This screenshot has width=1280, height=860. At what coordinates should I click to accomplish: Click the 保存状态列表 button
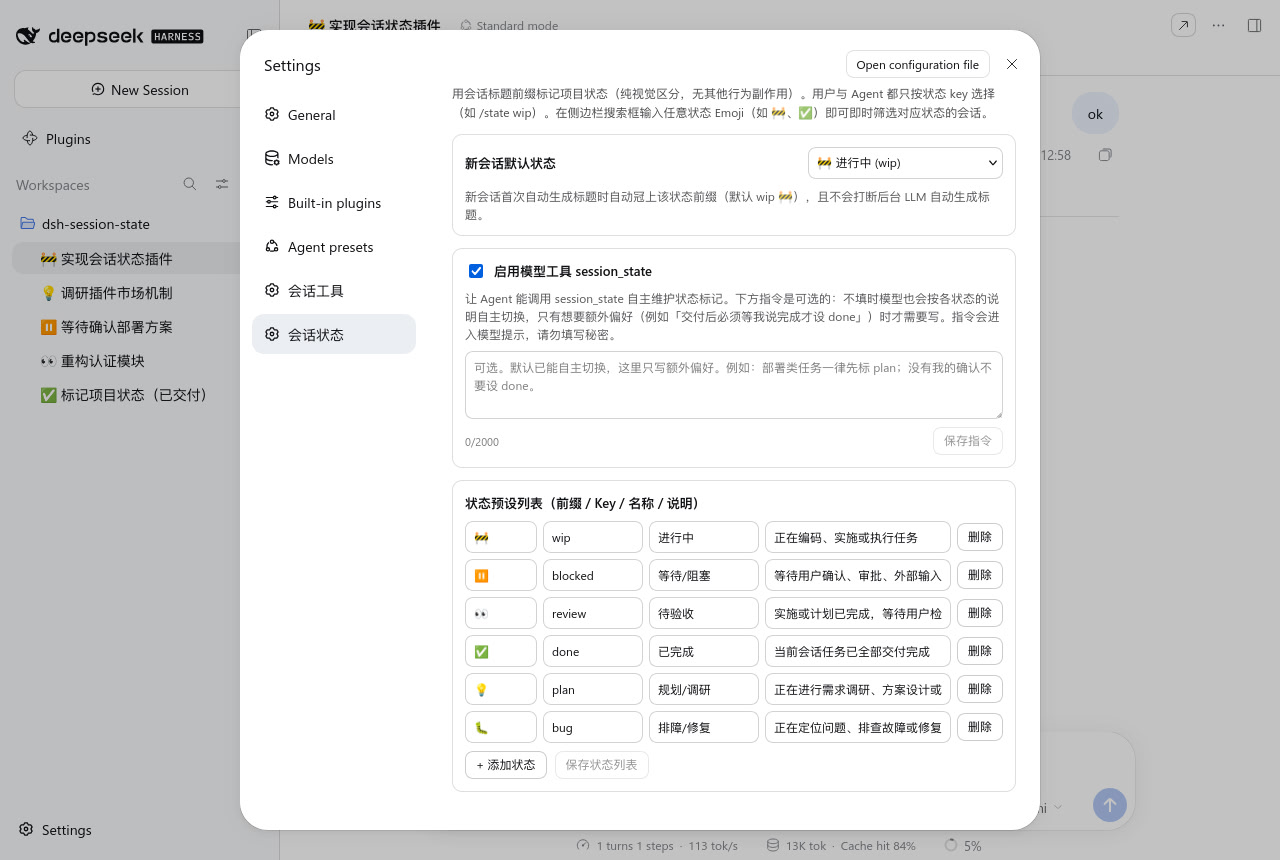602,765
